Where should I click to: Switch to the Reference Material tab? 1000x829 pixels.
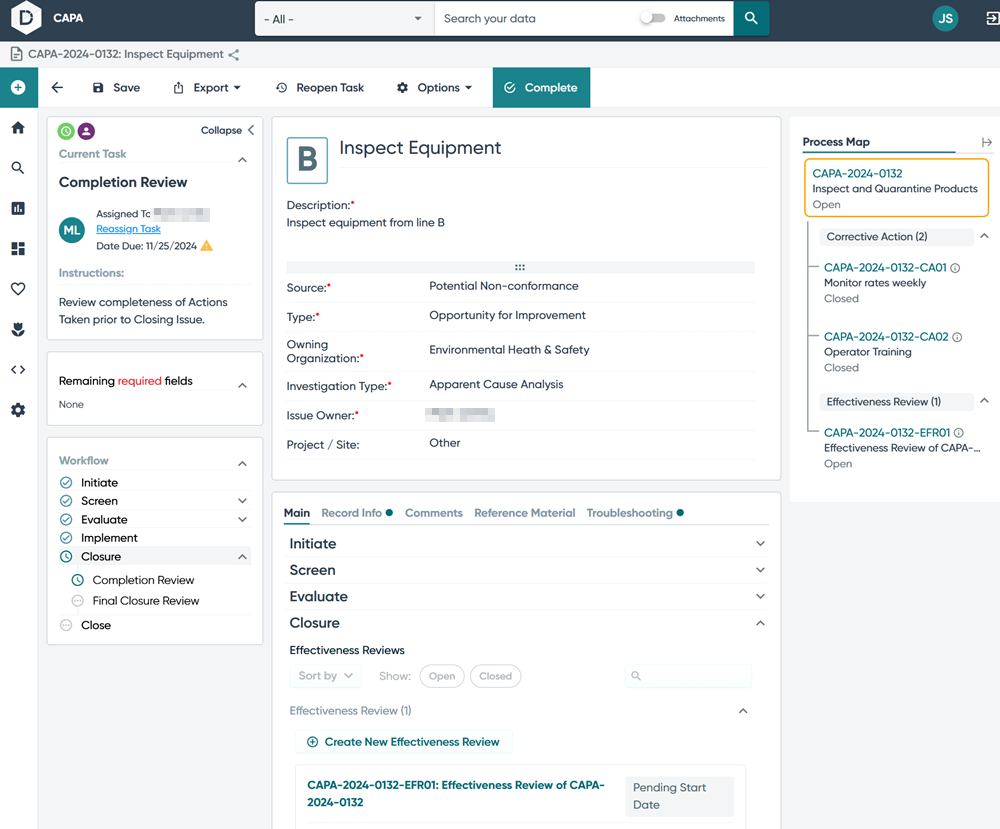click(x=524, y=513)
